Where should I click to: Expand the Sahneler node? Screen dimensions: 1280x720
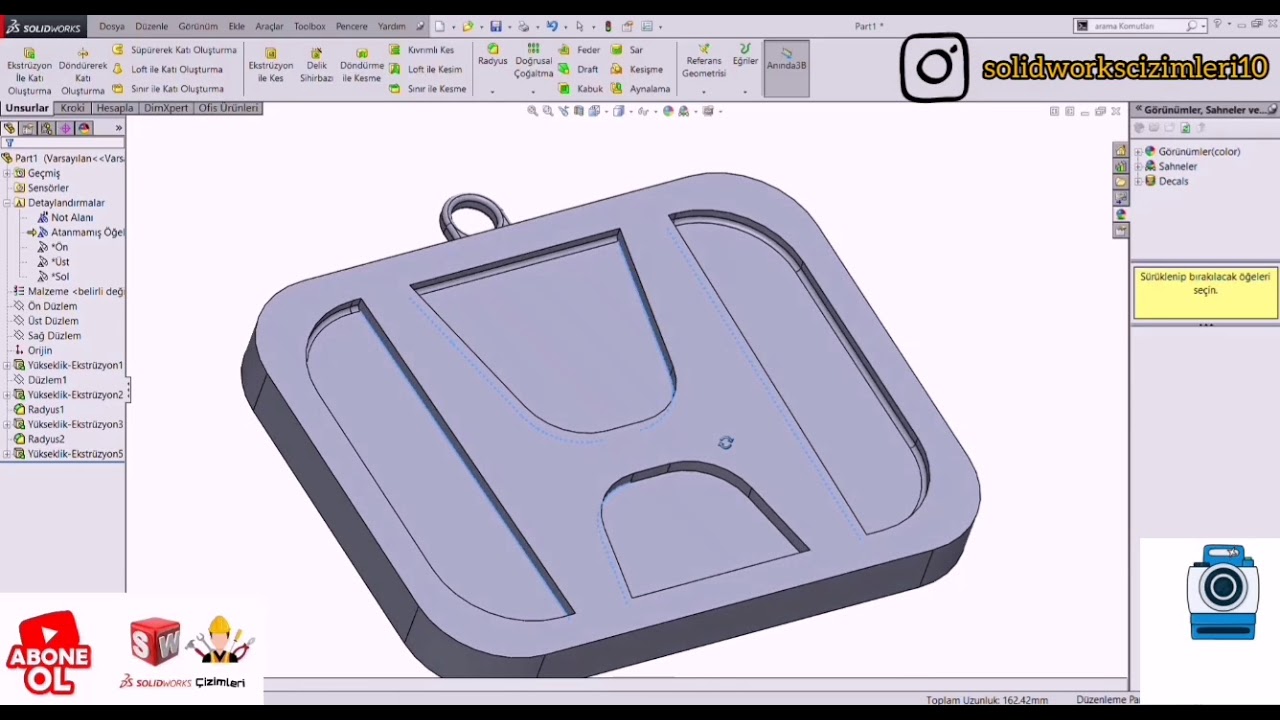(x=1138, y=167)
